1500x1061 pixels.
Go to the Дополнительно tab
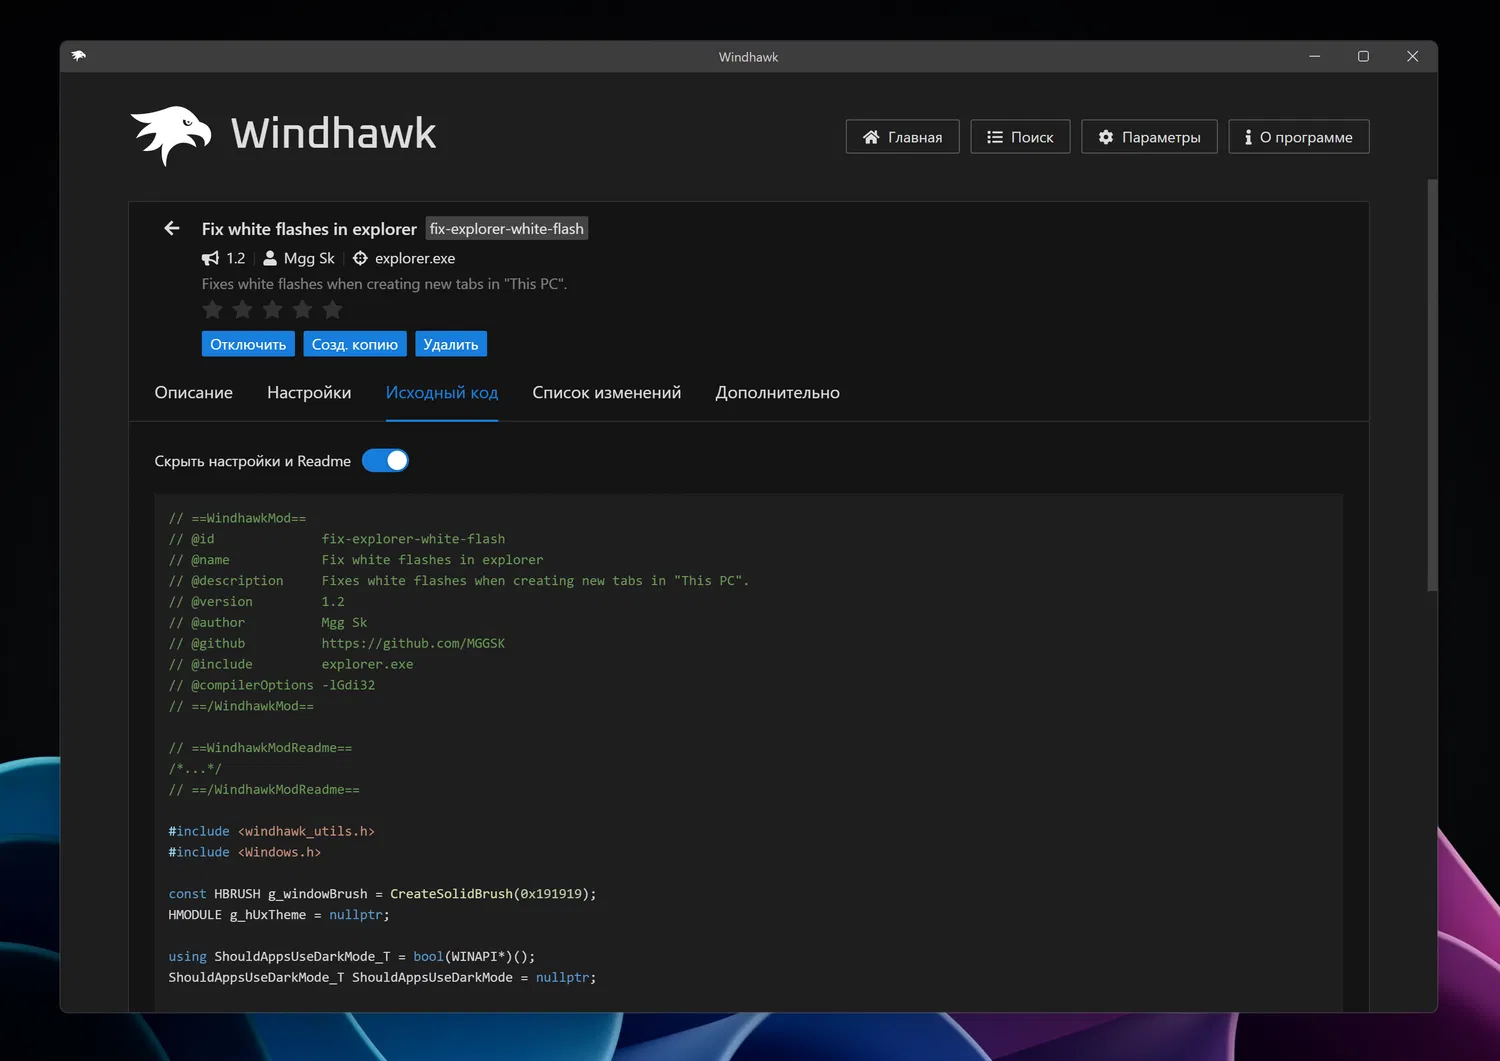(x=778, y=393)
